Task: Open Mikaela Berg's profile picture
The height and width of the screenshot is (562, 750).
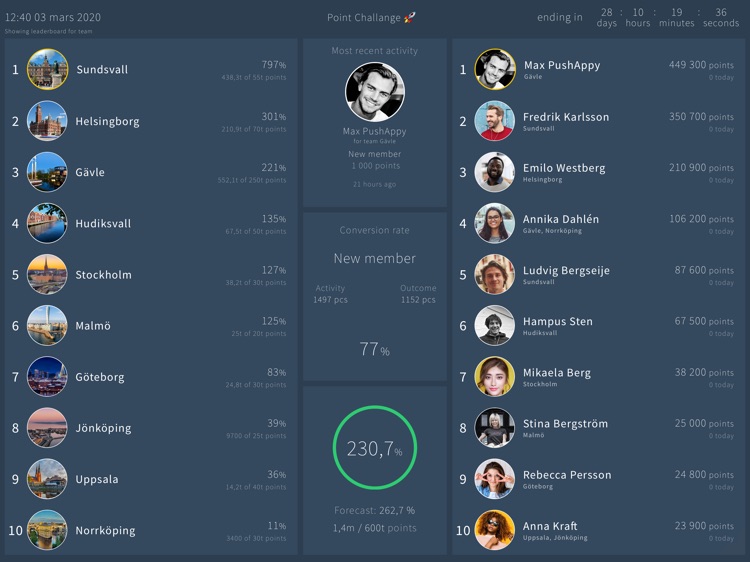Action: click(495, 377)
